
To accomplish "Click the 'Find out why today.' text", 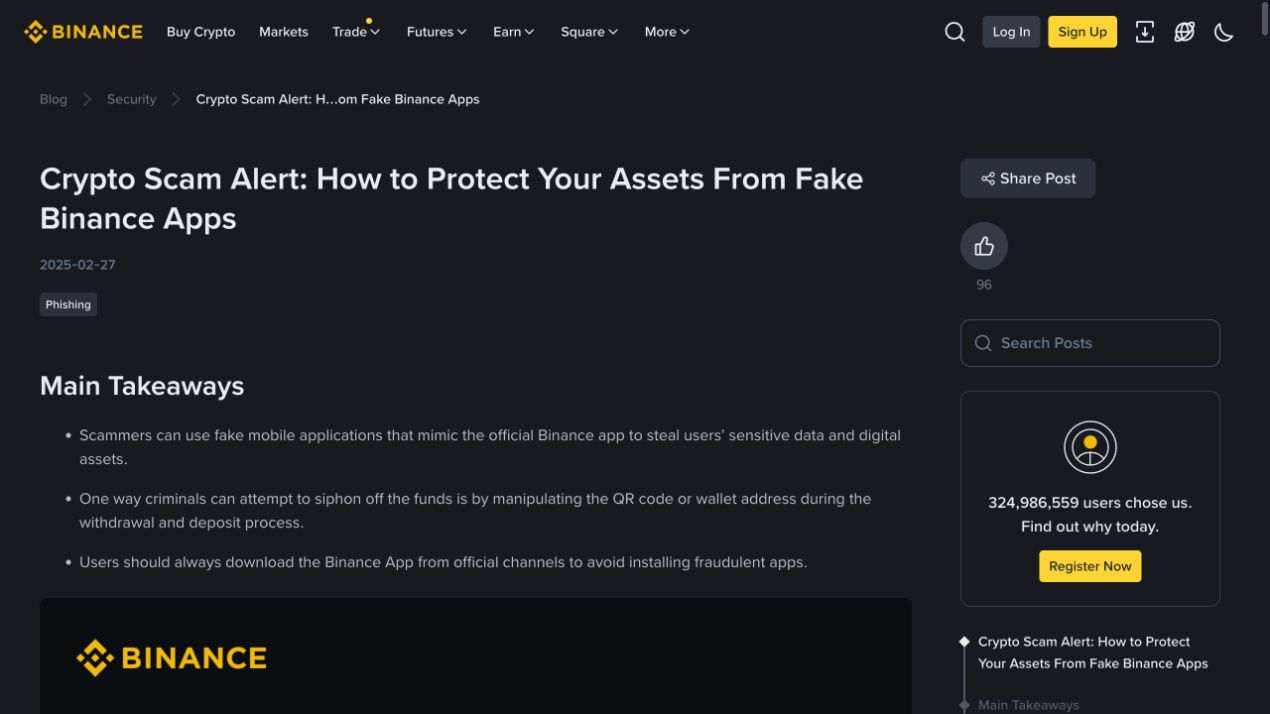I will (1090, 527).
